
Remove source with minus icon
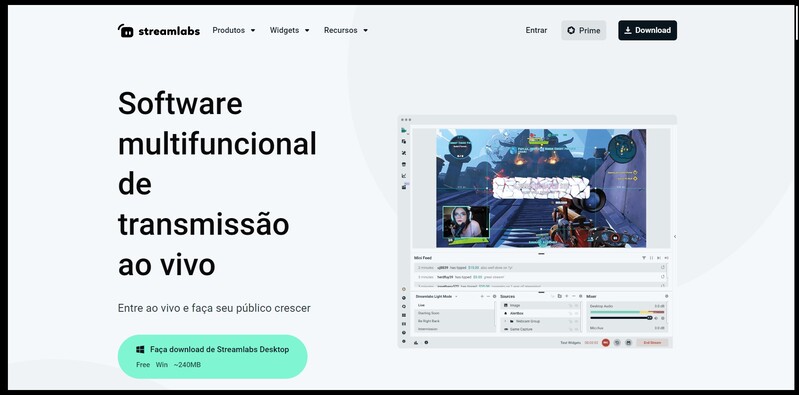574,296
